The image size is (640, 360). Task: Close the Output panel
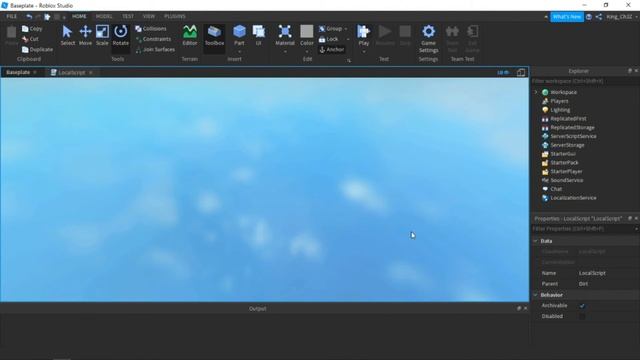pos(525,309)
